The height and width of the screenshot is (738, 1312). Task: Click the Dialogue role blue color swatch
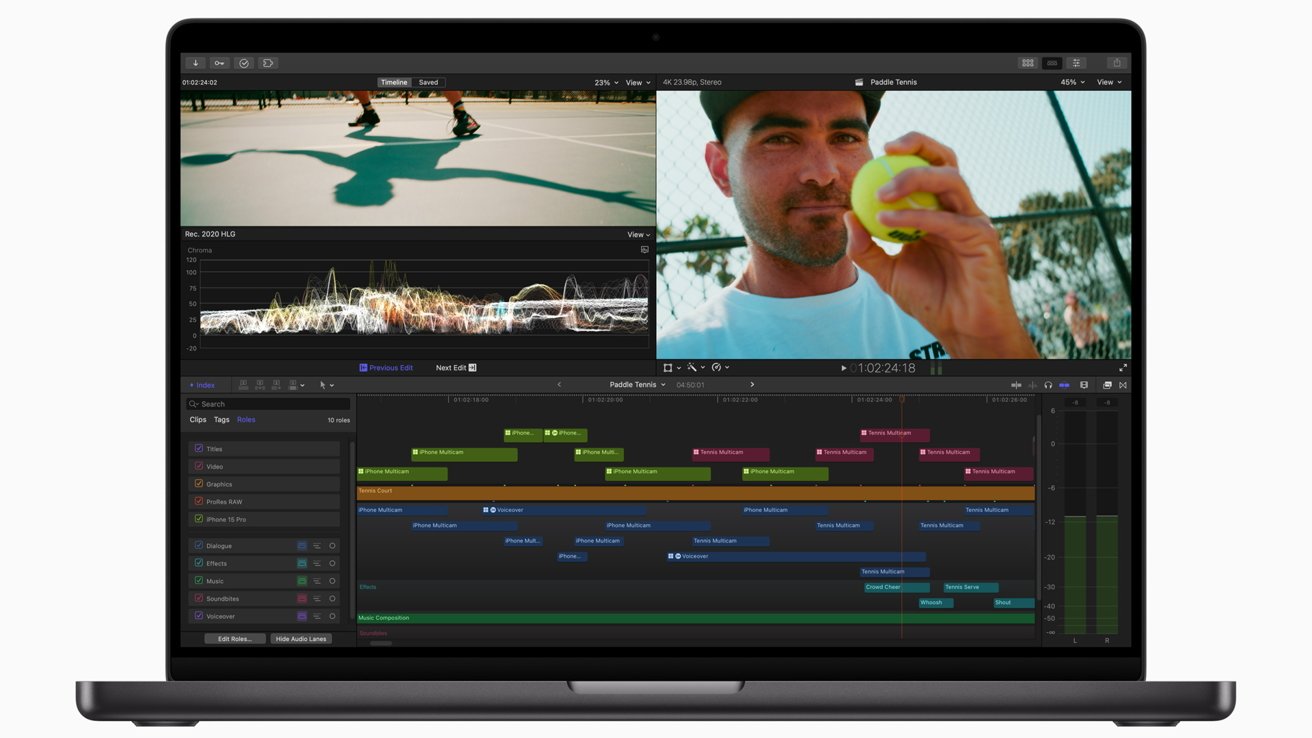(x=302, y=546)
